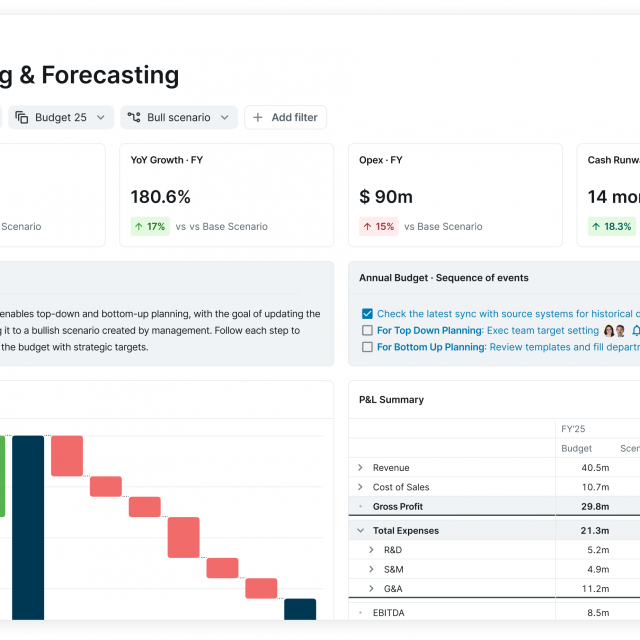The height and width of the screenshot is (640, 640).
Task: Expand the R&D expense row
Action: (x=372, y=550)
